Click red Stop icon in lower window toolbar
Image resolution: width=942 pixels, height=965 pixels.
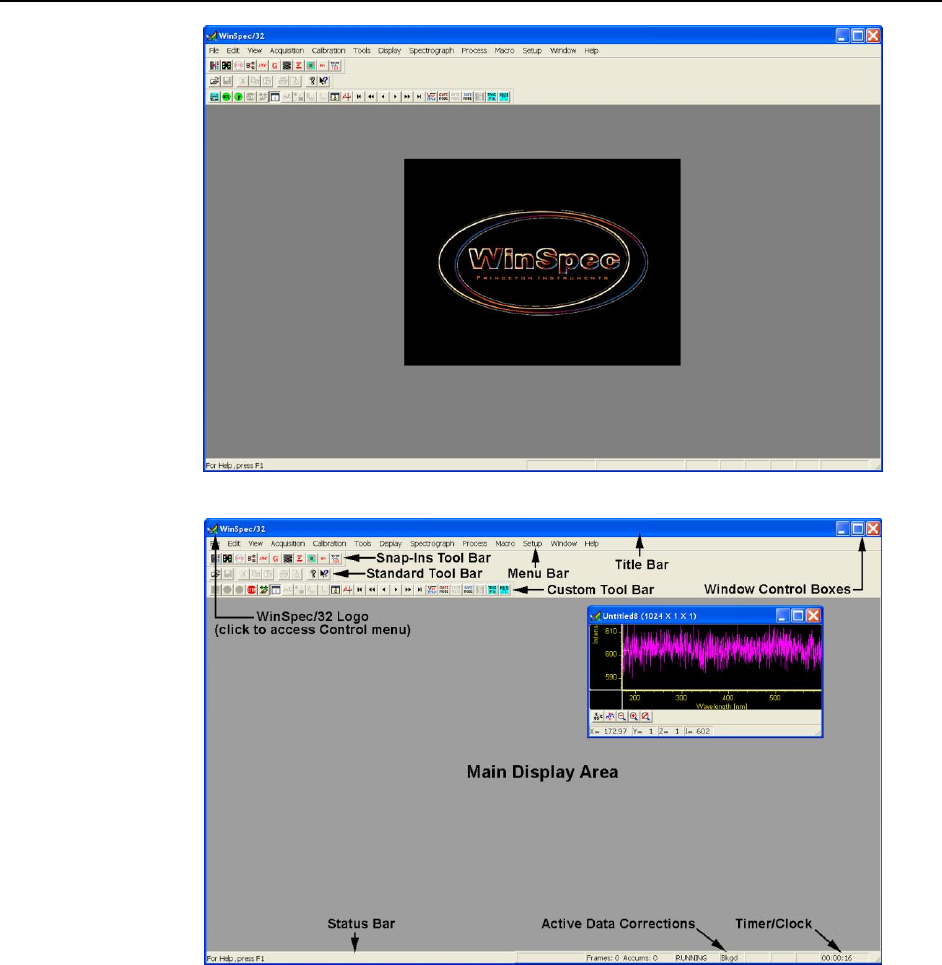click(252, 590)
